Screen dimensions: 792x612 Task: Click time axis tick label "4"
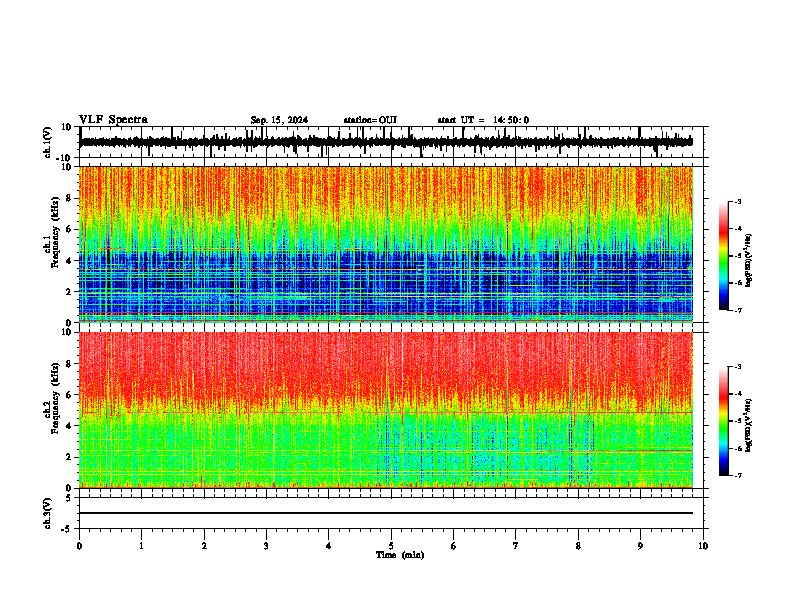[x=329, y=546]
